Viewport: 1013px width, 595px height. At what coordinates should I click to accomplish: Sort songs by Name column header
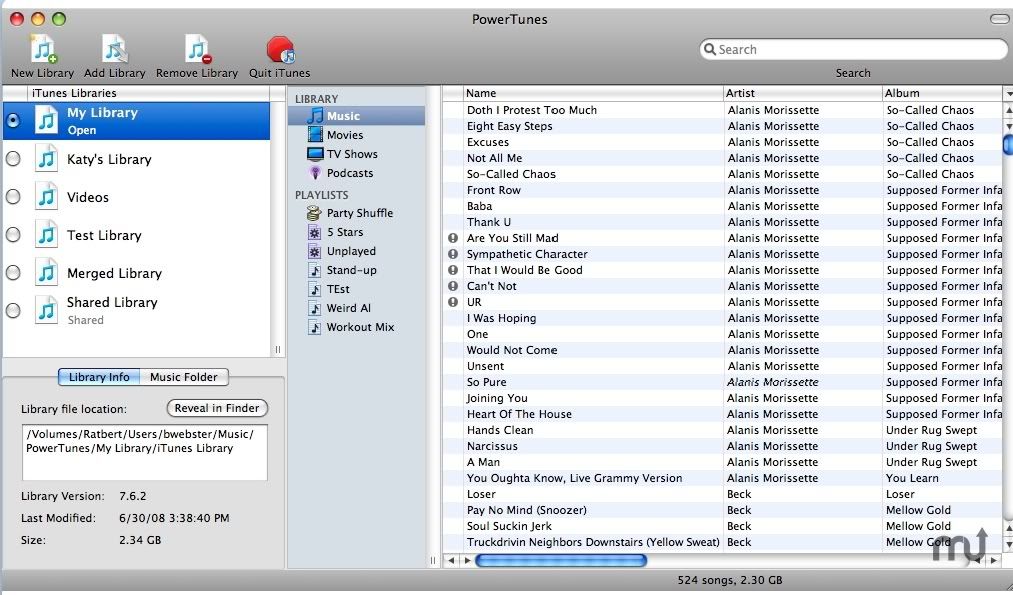pos(592,93)
